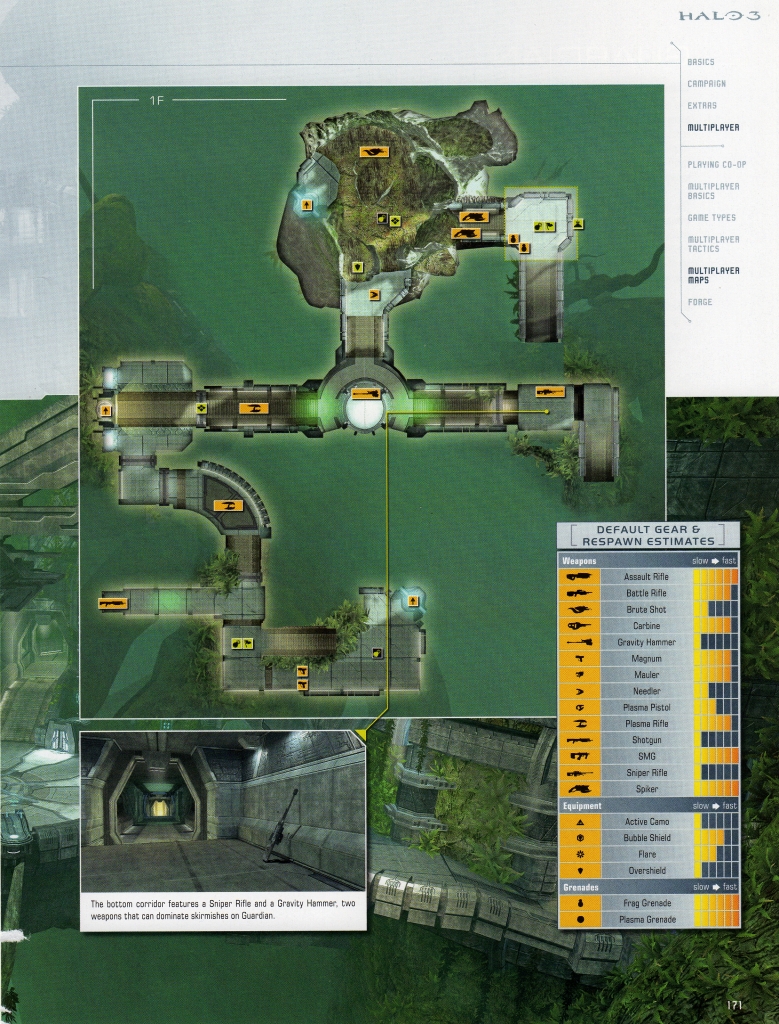Select the Plasma Rifle marker in the left main corridor
Screen dimensions: 779x1024
[x=253, y=408]
